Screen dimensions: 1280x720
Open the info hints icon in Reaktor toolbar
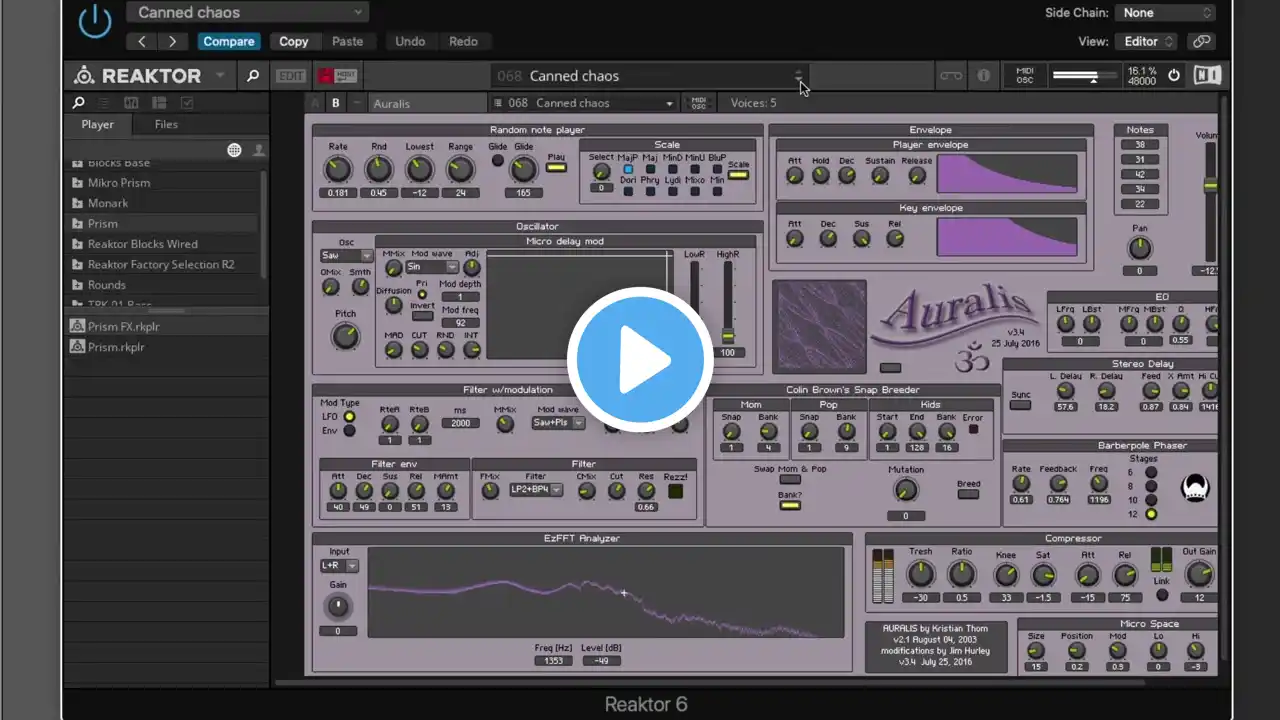pos(983,76)
